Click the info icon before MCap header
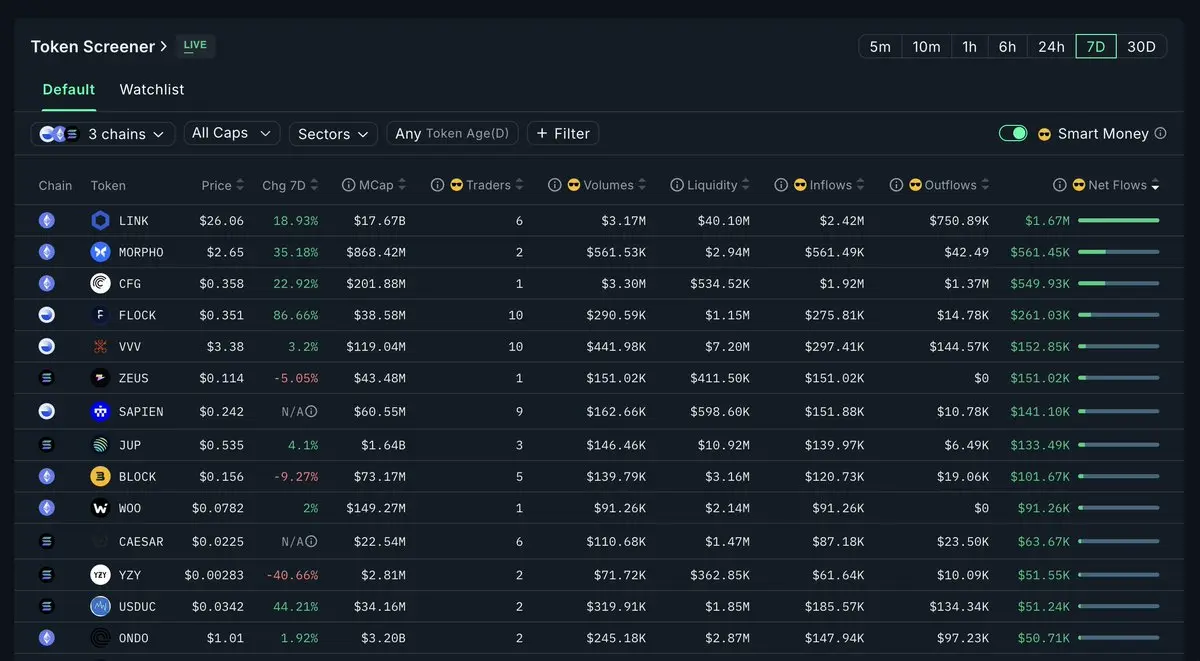The width and height of the screenshot is (1200, 661). point(348,185)
